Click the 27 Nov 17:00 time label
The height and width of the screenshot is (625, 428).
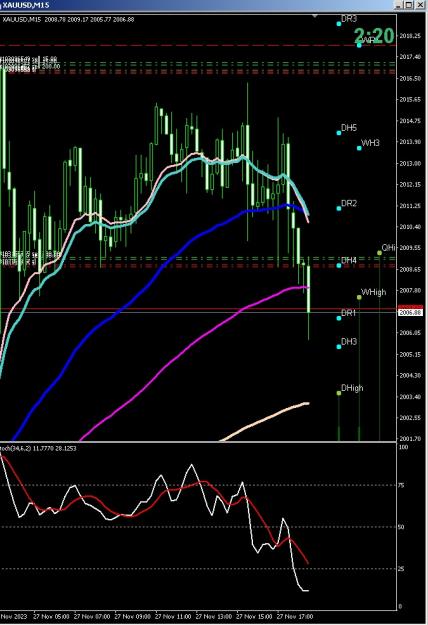(294, 616)
